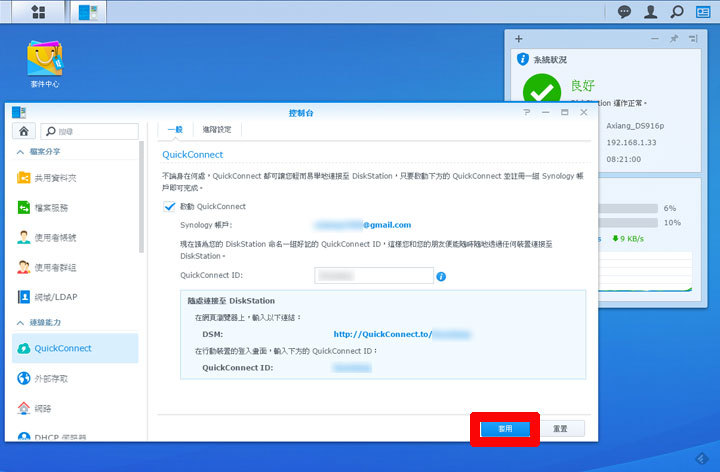Select QuickConnect in the sidebar
The width and height of the screenshot is (720, 472).
point(75,348)
